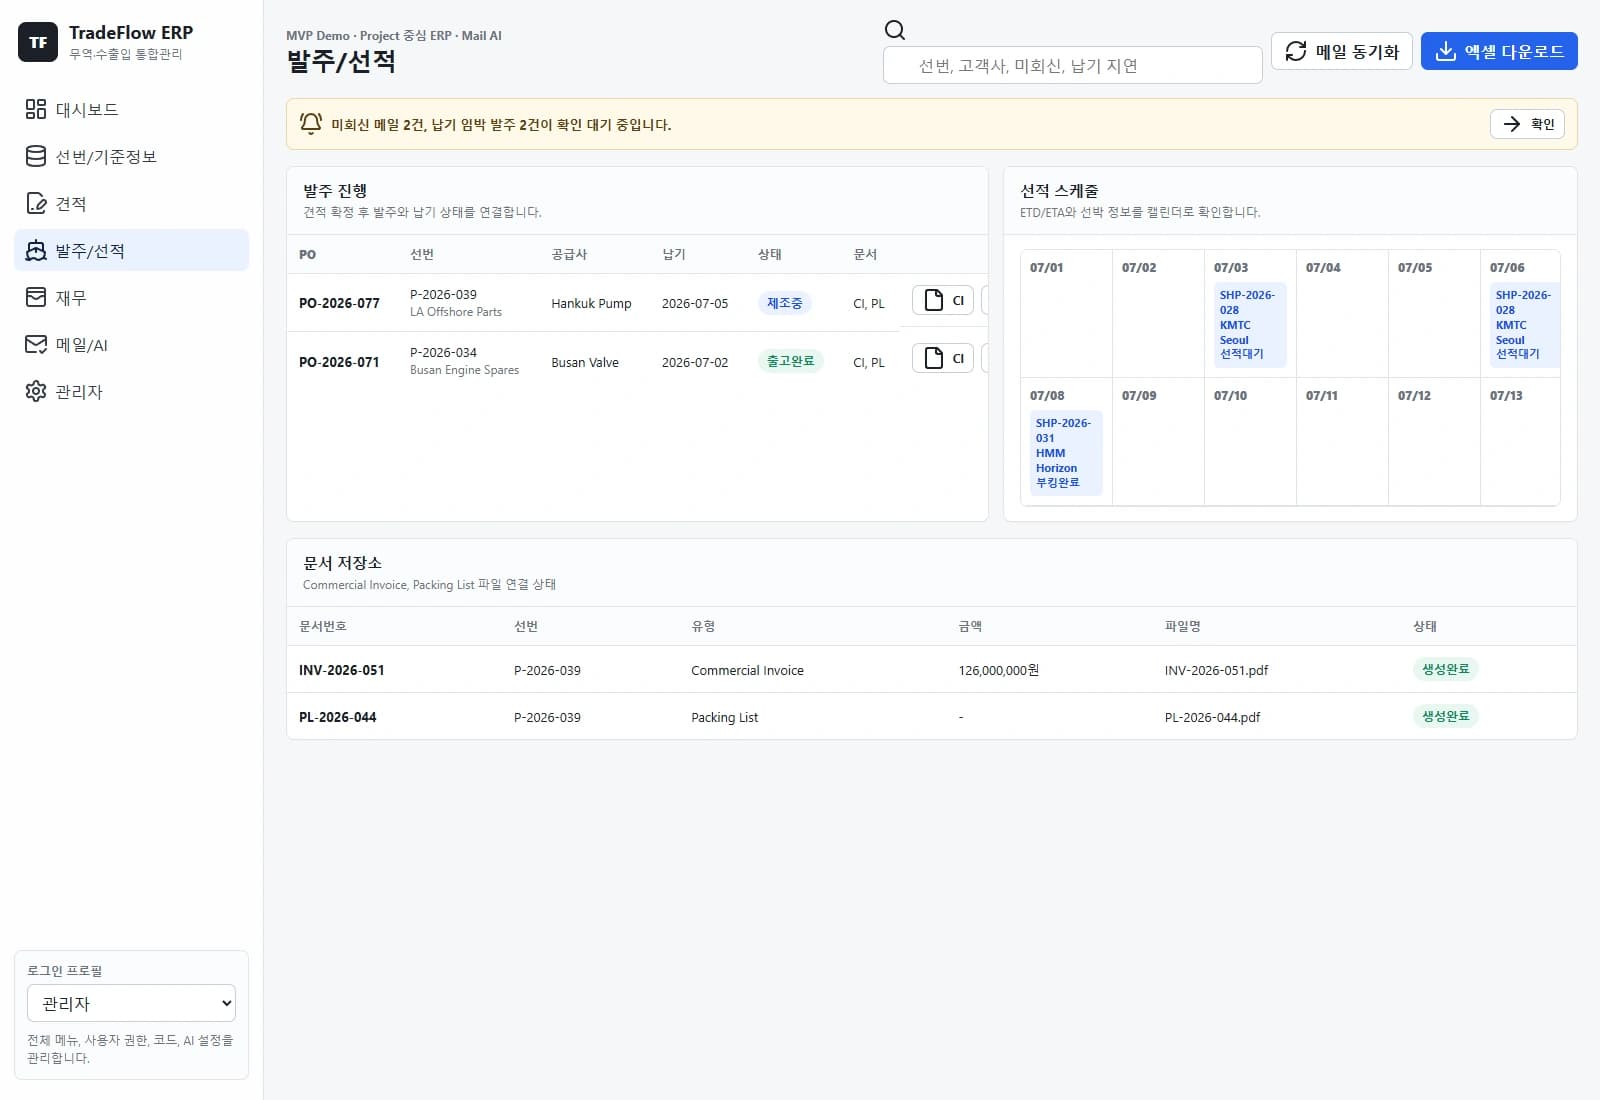Click the 납기 column header
The width and height of the screenshot is (1600, 1100).
(674, 254)
